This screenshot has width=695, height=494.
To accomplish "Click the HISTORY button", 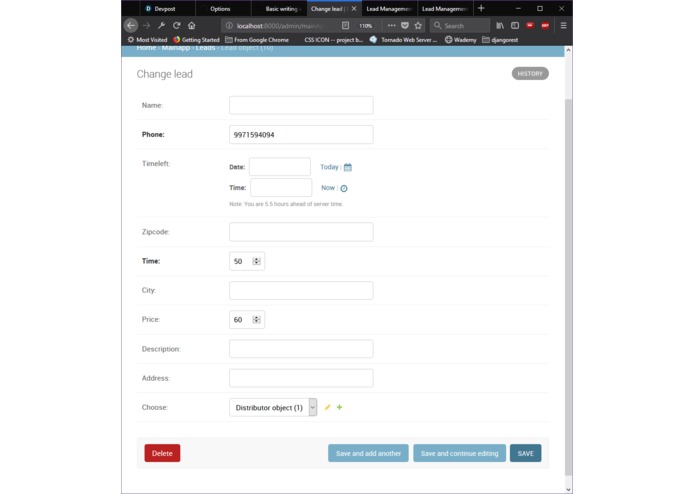I will pyautogui.click(x=530, y=74).
